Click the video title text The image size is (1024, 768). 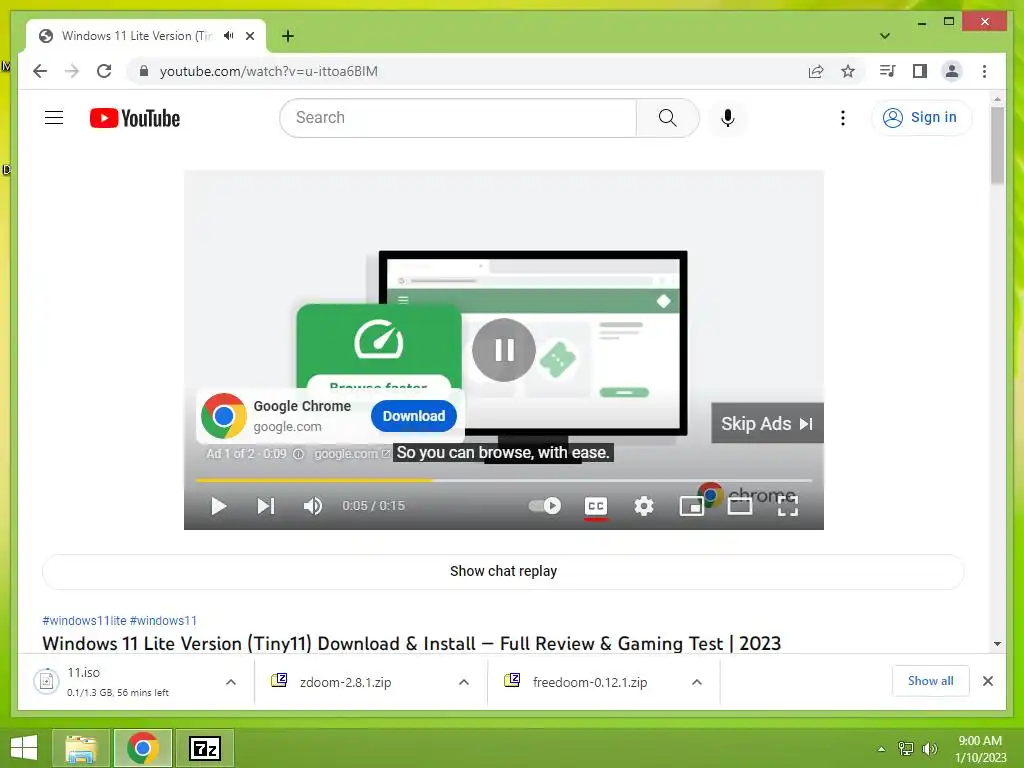point(411,643)
